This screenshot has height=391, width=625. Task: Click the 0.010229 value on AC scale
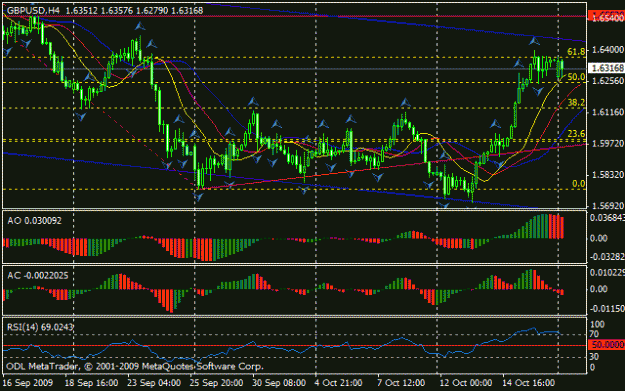(607, 273)
